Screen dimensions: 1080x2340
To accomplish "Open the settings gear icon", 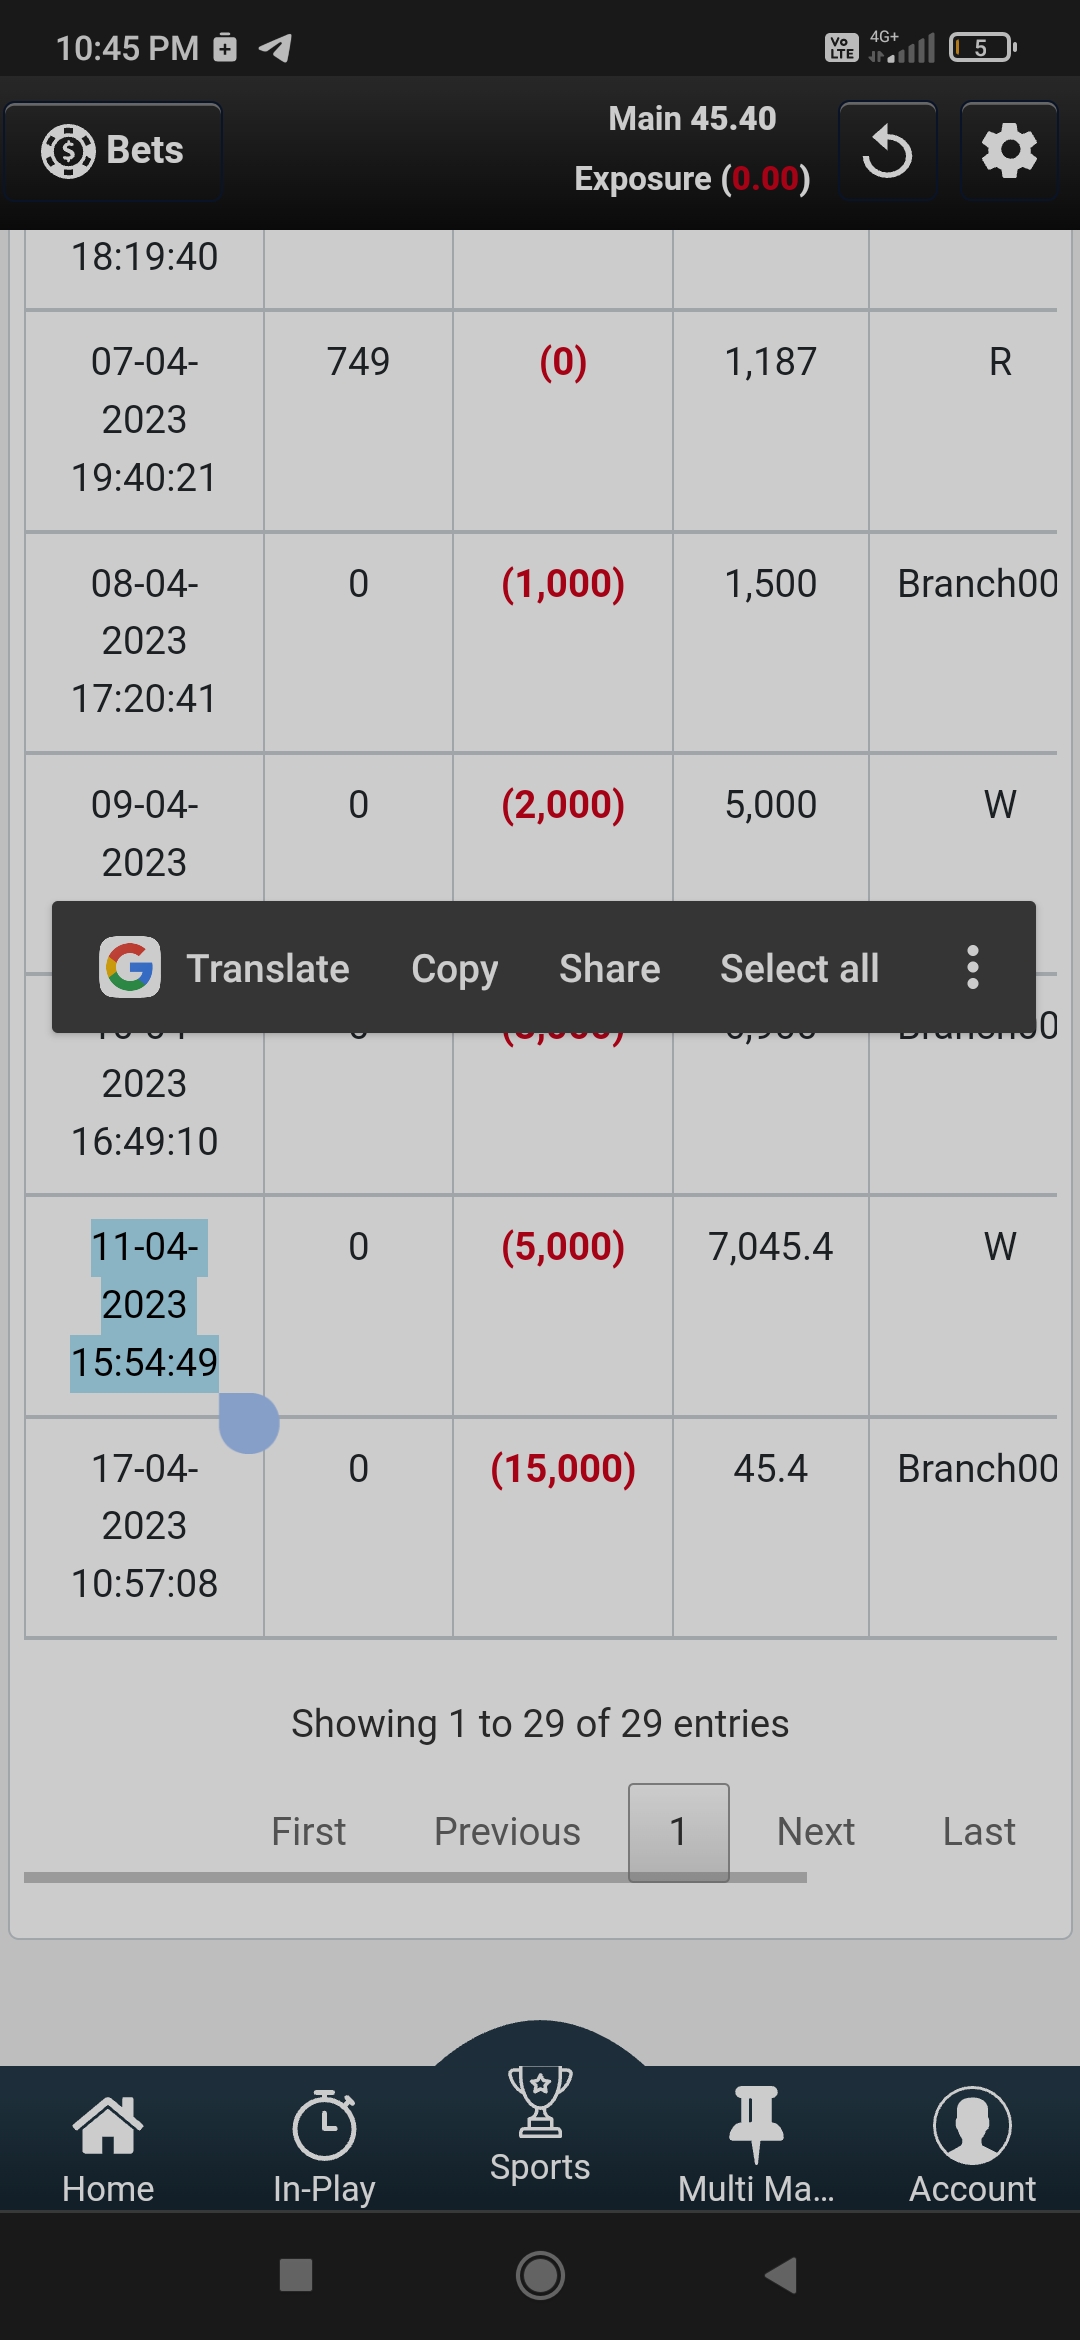I will (1008, 152).
